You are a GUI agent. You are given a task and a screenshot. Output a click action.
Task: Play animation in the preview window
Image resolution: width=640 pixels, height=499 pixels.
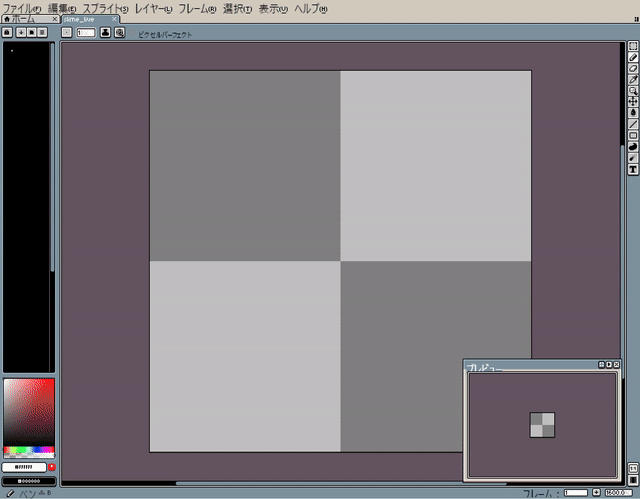(x=609, y=364)
